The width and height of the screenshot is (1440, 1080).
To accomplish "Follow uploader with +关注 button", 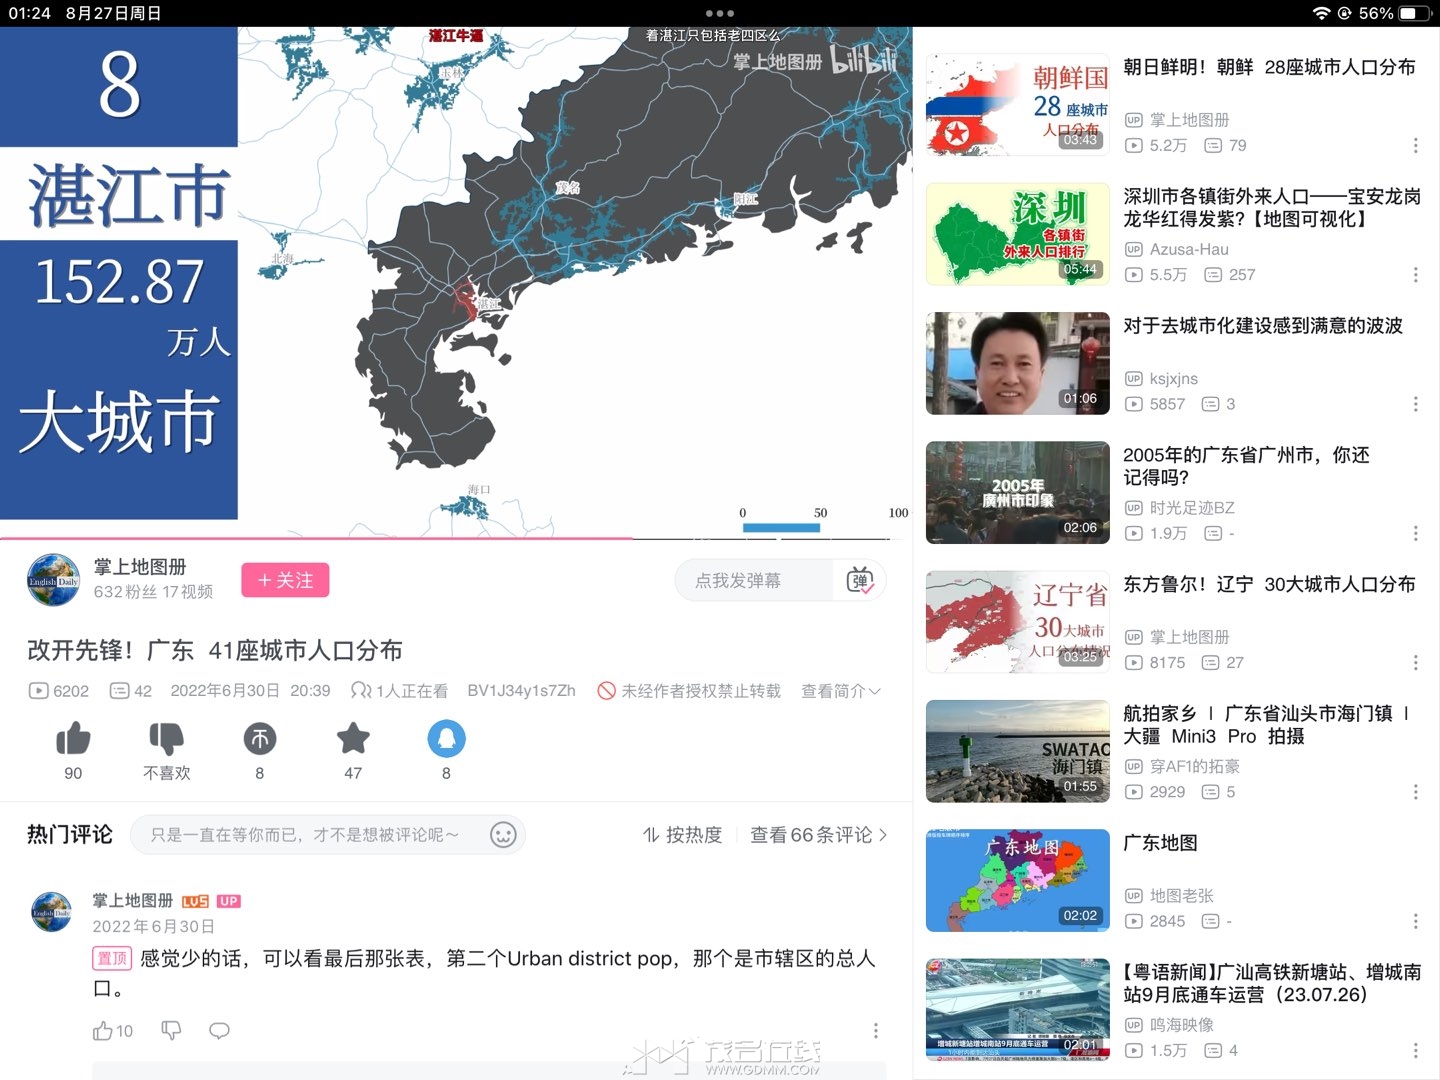I will pos(285,580).
